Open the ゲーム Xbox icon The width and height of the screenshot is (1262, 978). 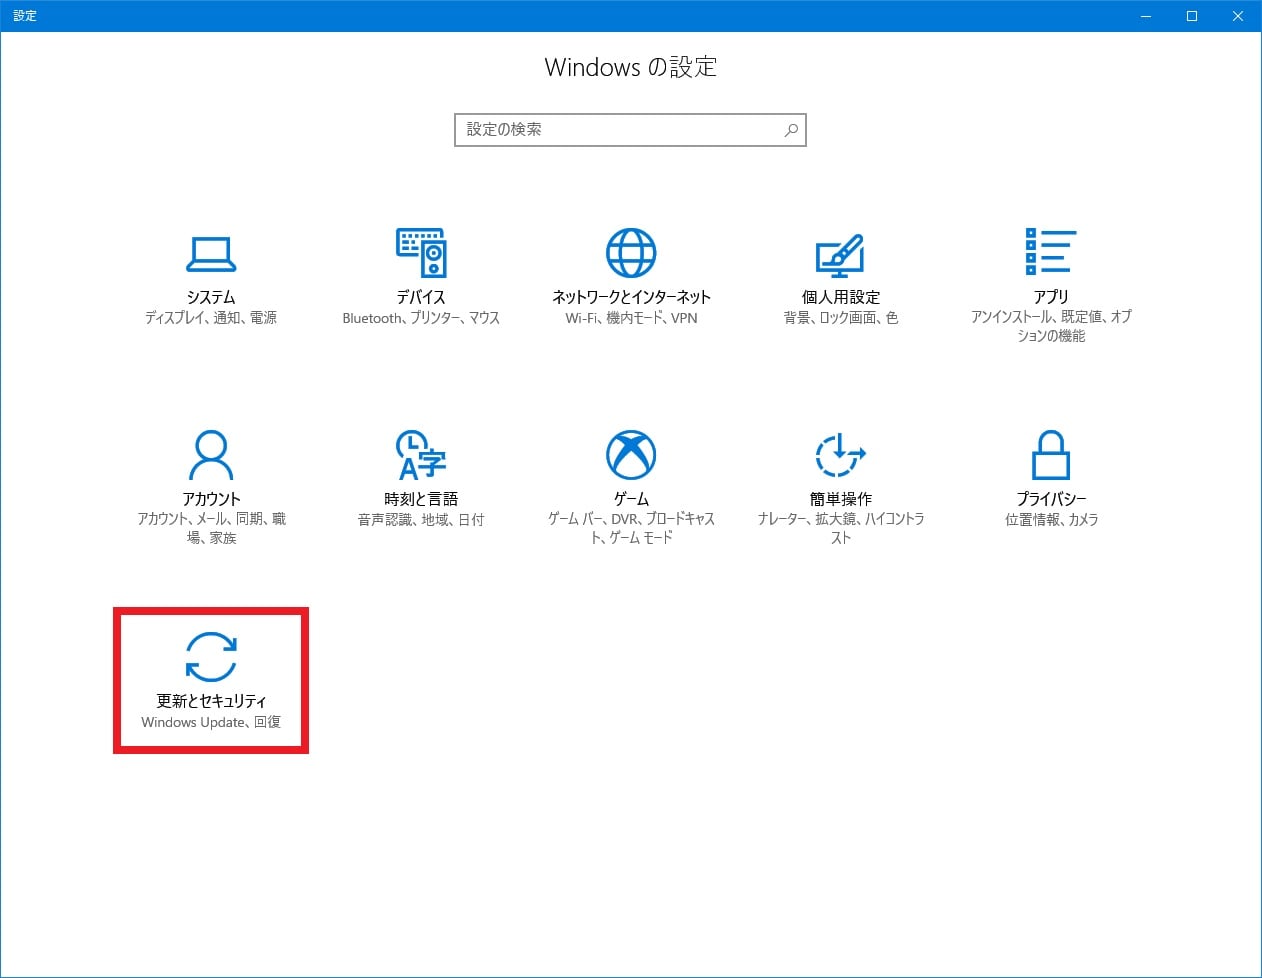coord(631,455)
